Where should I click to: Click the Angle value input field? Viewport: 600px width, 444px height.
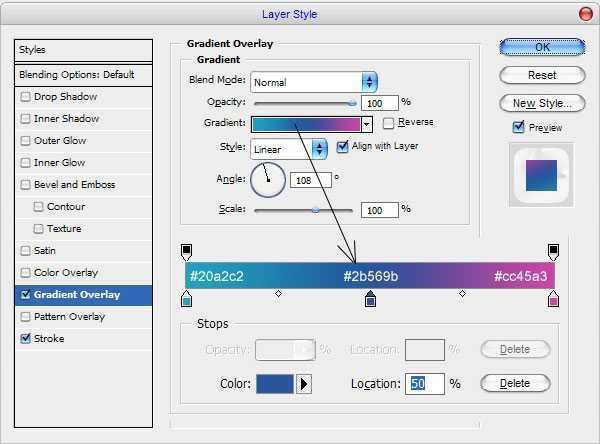click(310, 181)
